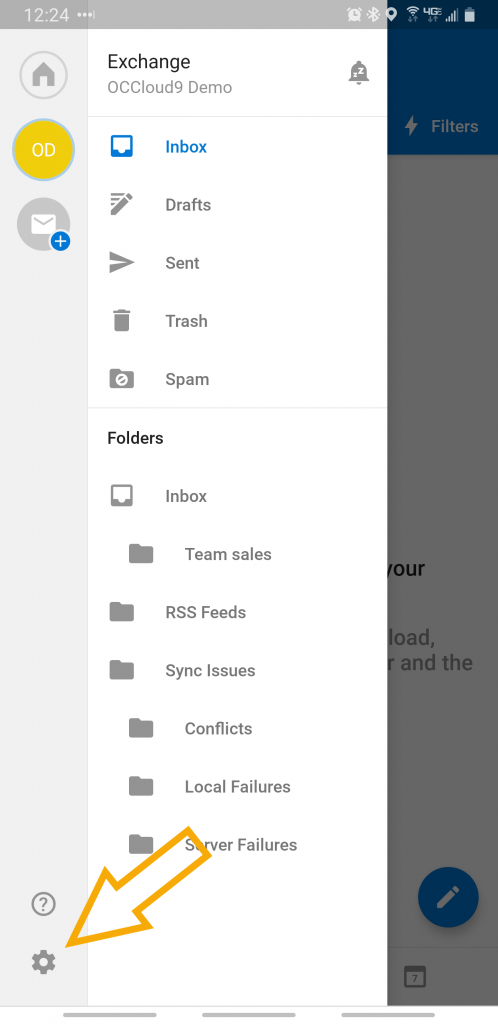Viewport: 498px width, 1024px height.
Task: Select Inbox at top of list
Action: [x=238, y=147]
